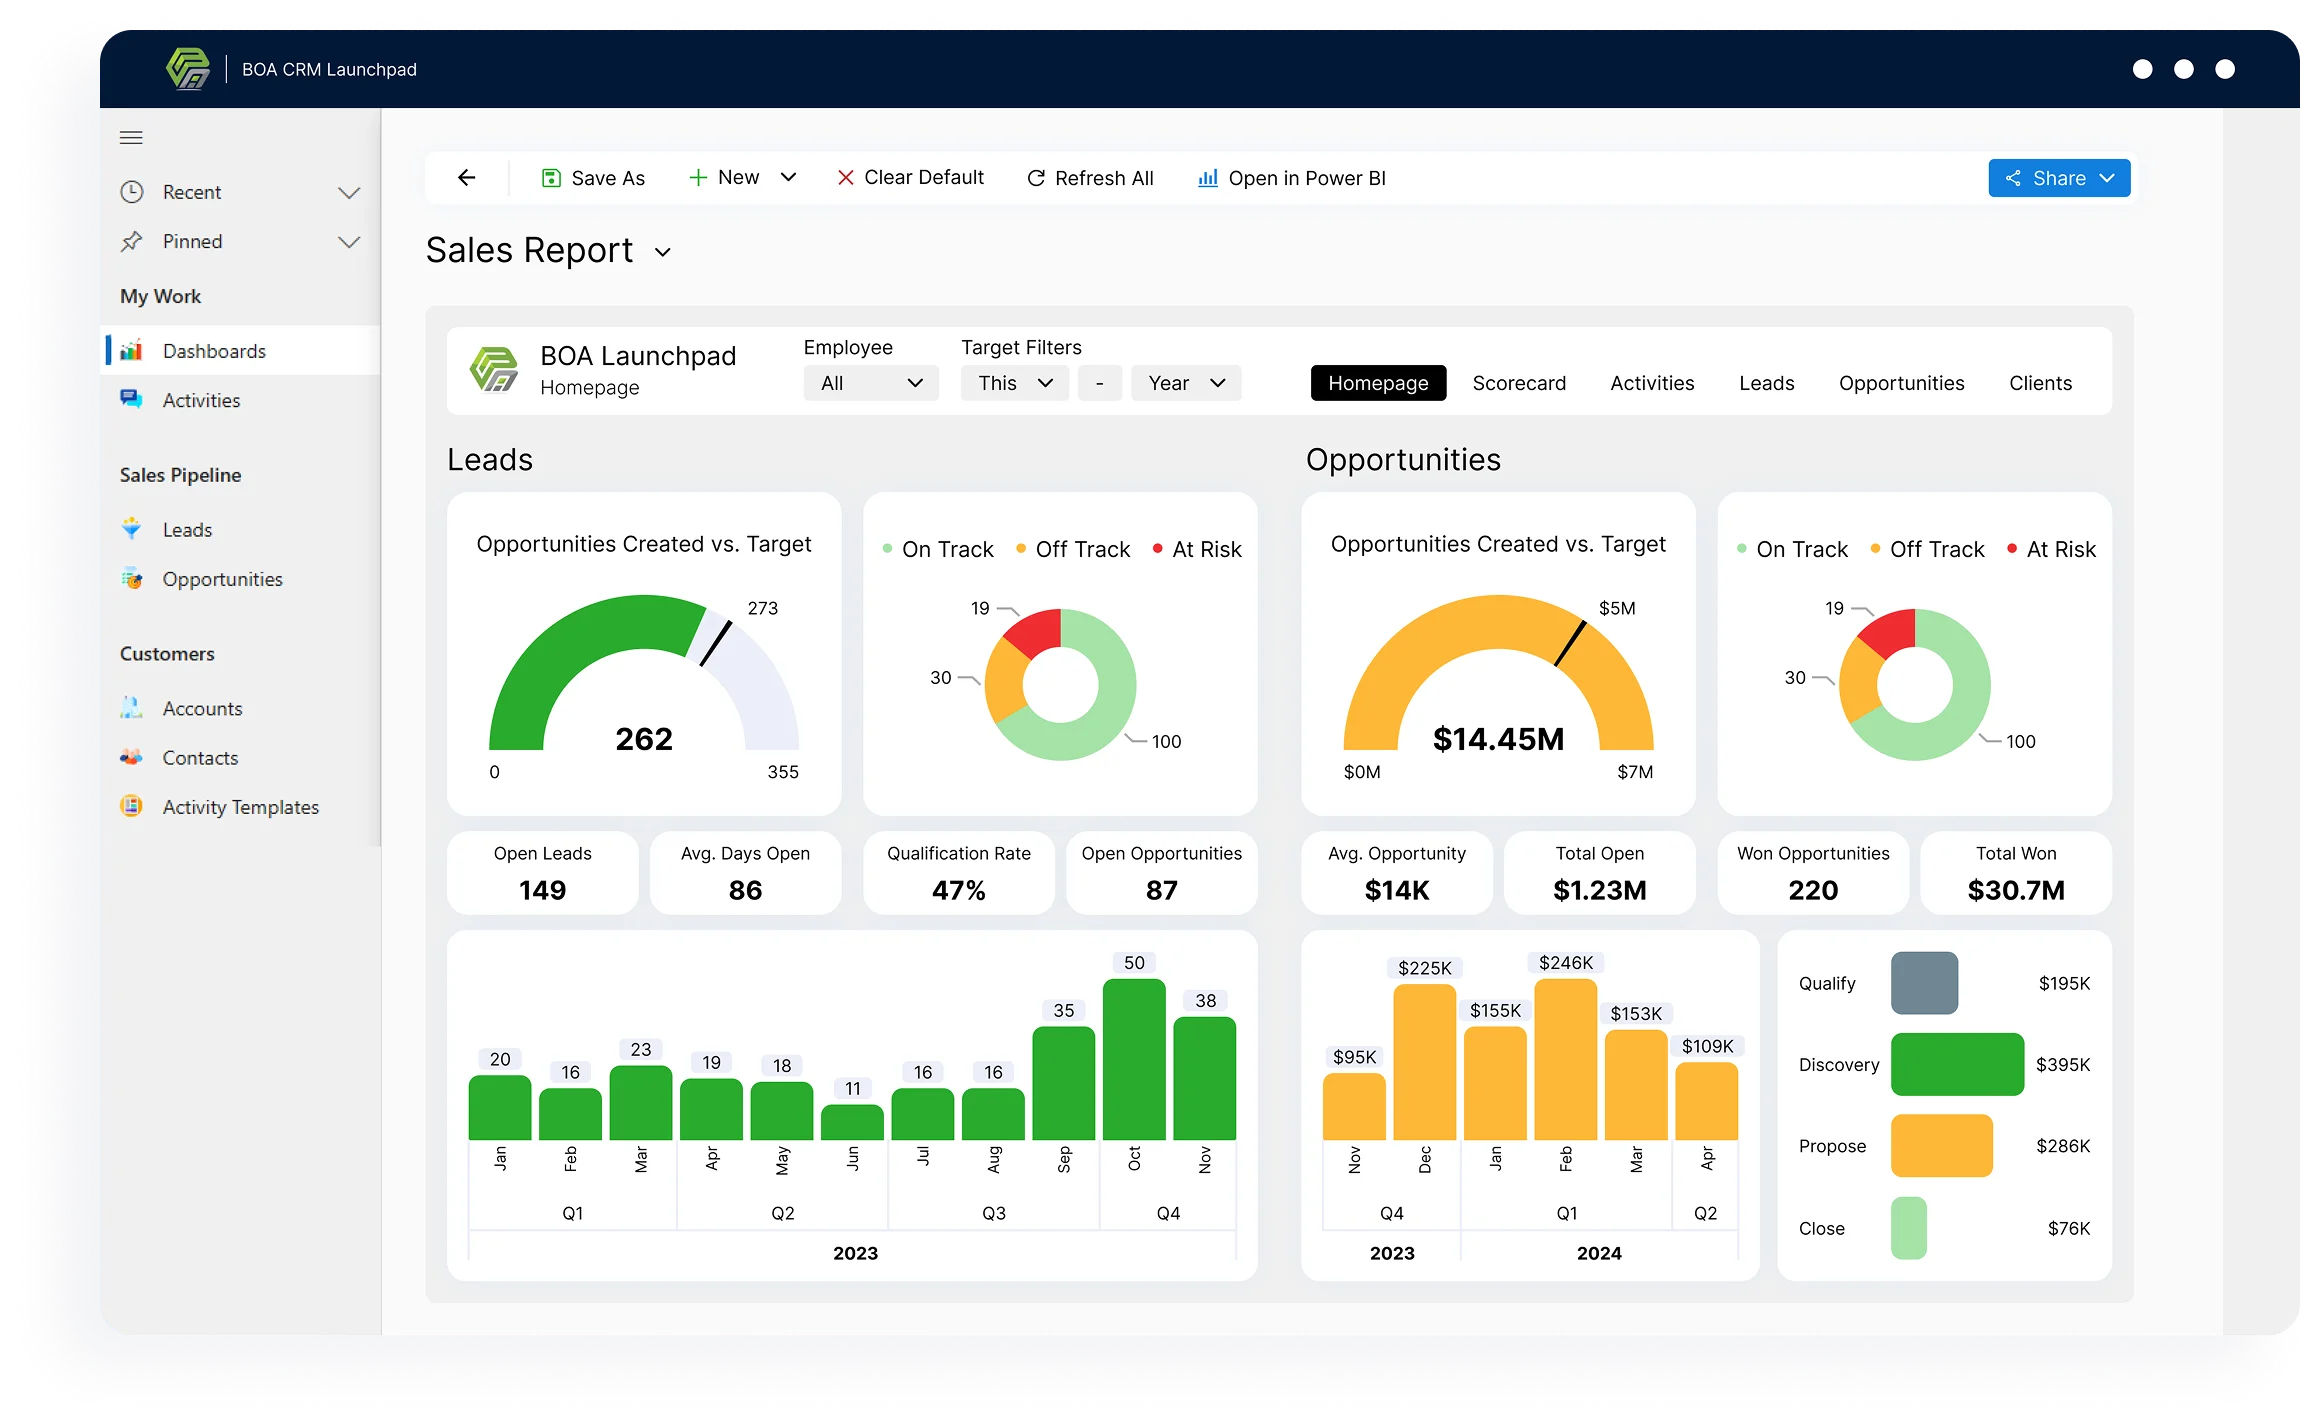This screenshot has width=2320, height=1426.
Task: Expand the Recent section chevron
Action: [349, 192]
